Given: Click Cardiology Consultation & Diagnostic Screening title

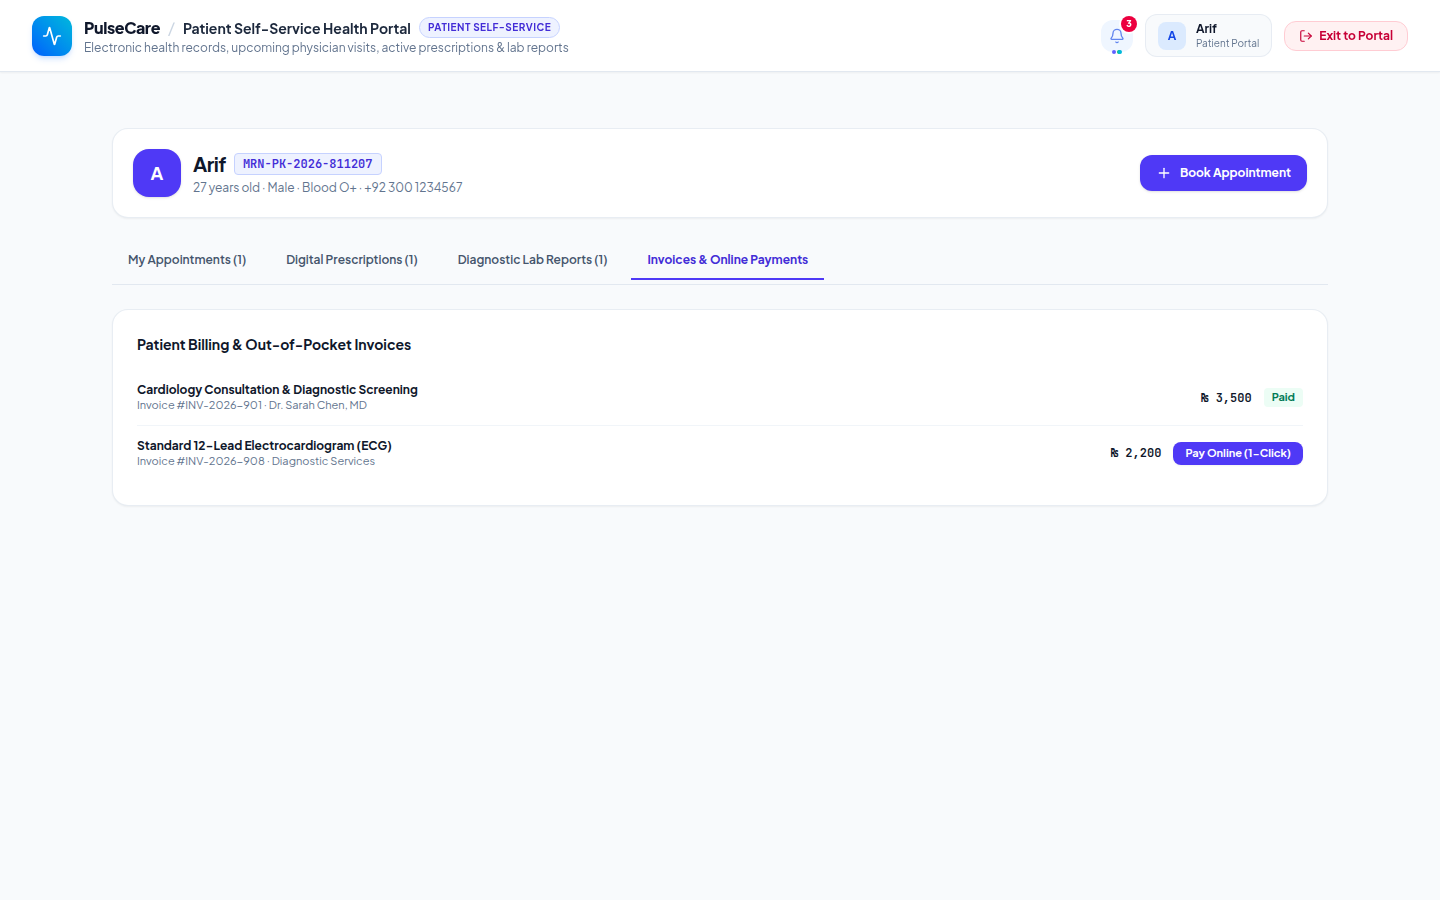Looking at the screenshot, I should 277,390.
